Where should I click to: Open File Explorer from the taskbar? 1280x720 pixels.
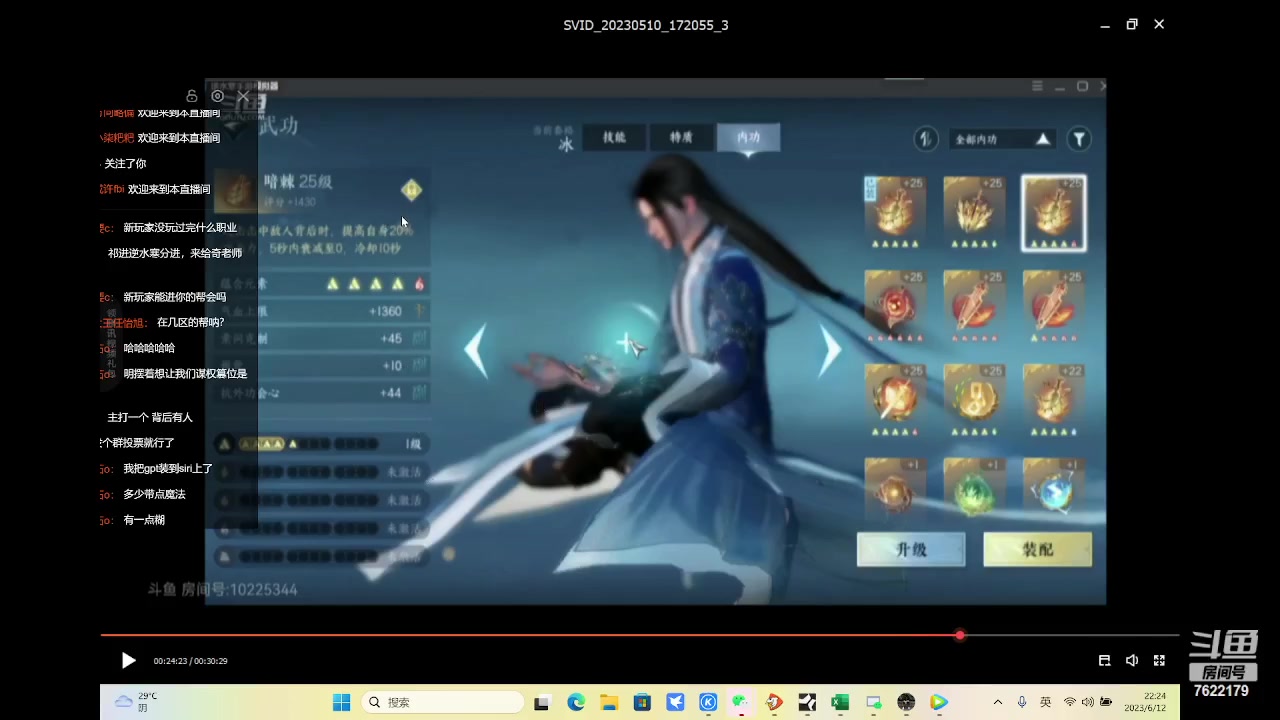pos(609,702)
